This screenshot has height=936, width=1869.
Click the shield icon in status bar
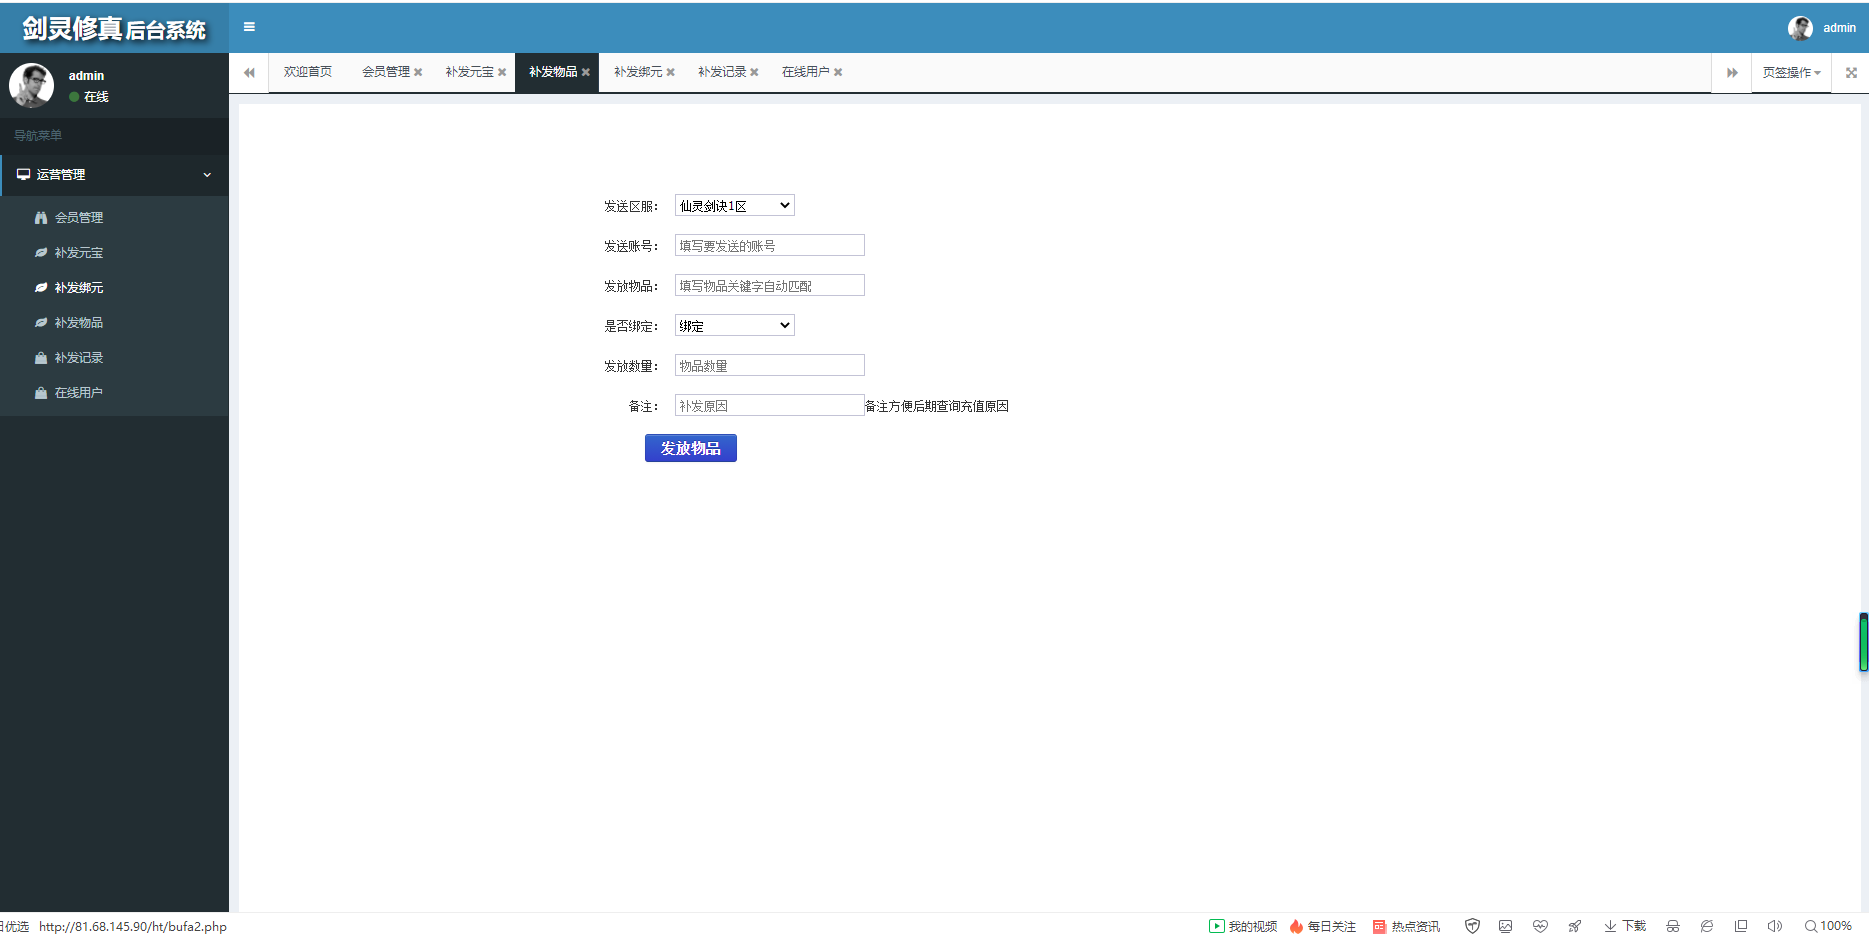[x=1472, y=926]
